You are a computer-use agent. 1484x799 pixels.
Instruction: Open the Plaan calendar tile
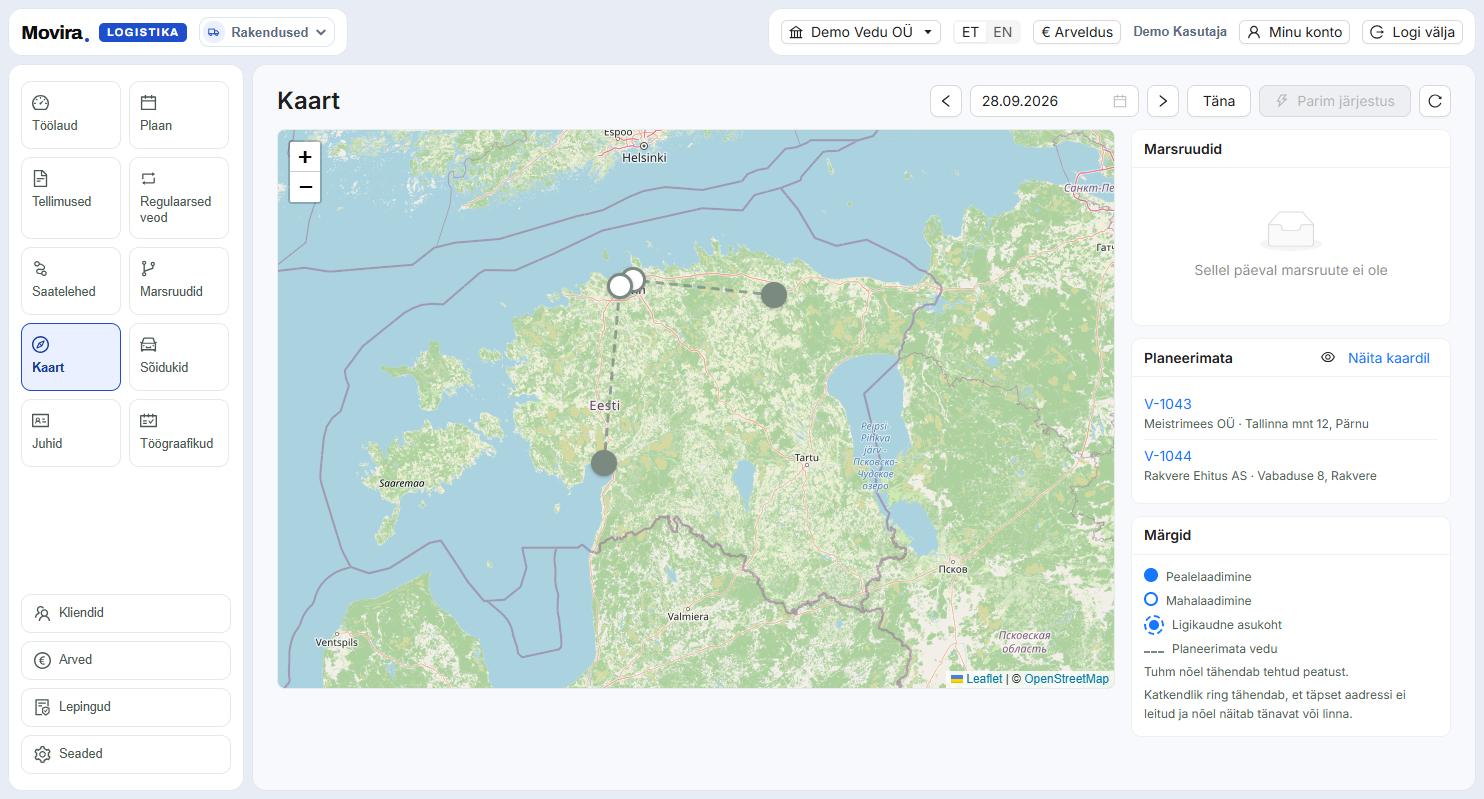click(179, 115)
